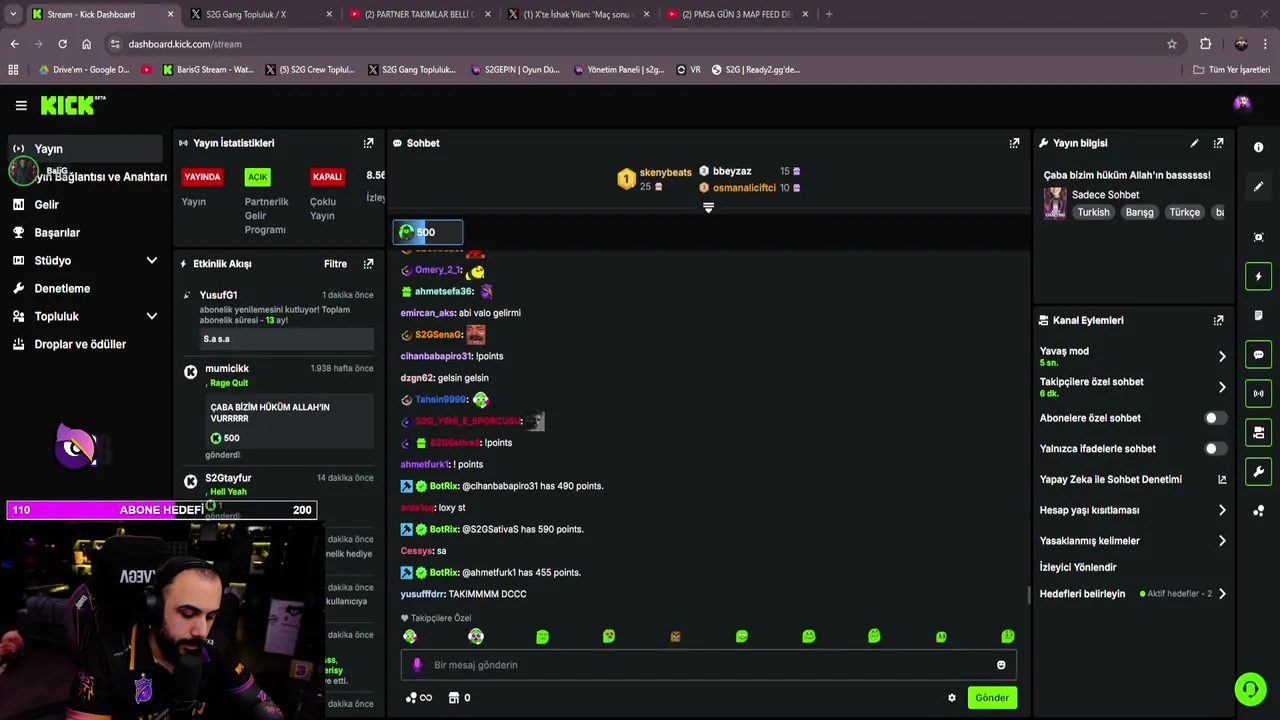
Task: Open a new browser tab
Action: (829, 14)
